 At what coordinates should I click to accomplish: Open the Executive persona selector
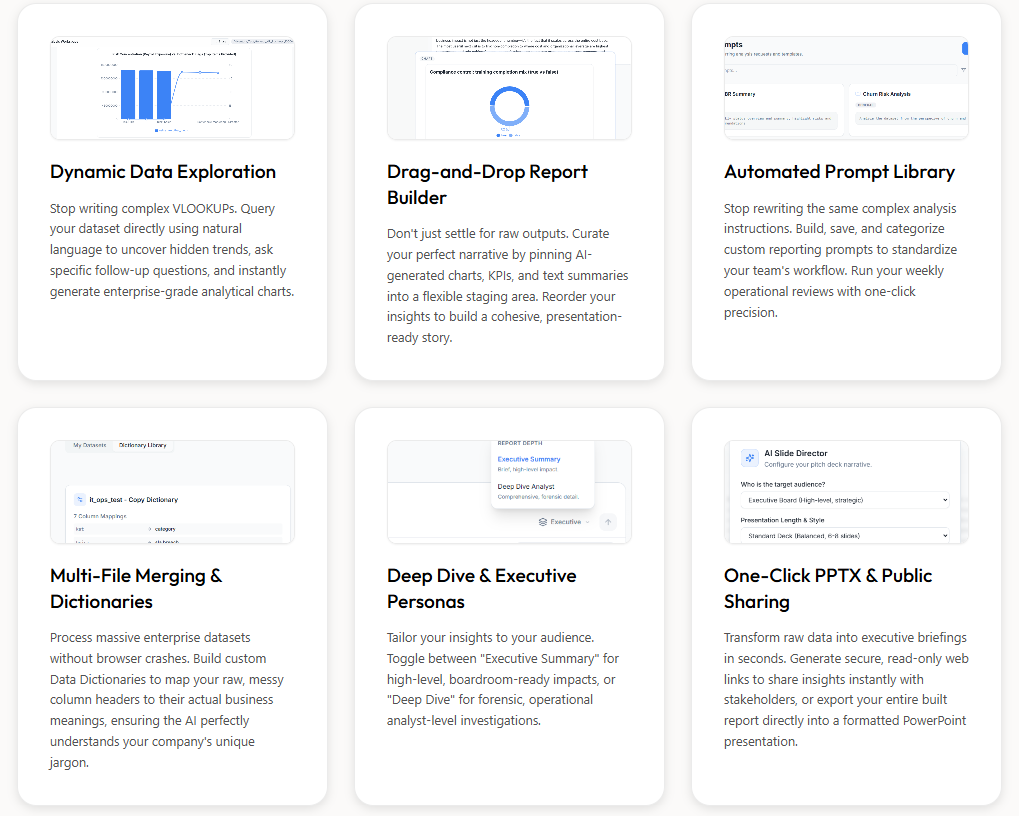[x=564, y=522]
